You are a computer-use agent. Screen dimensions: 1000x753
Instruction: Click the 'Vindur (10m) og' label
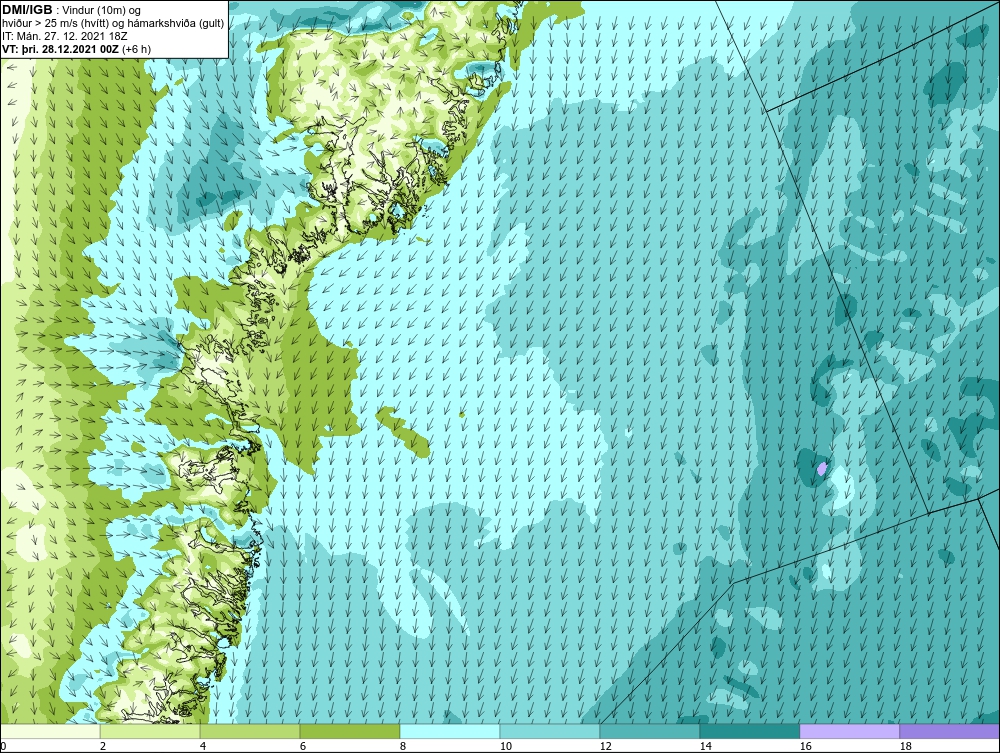coord(103,10)
